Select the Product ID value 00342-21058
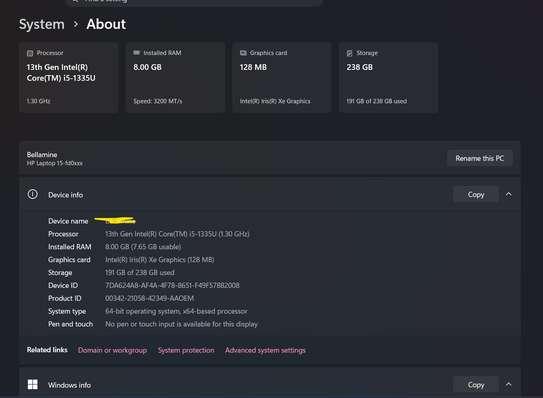Viewport: 543px width, 398px height. 149,298
